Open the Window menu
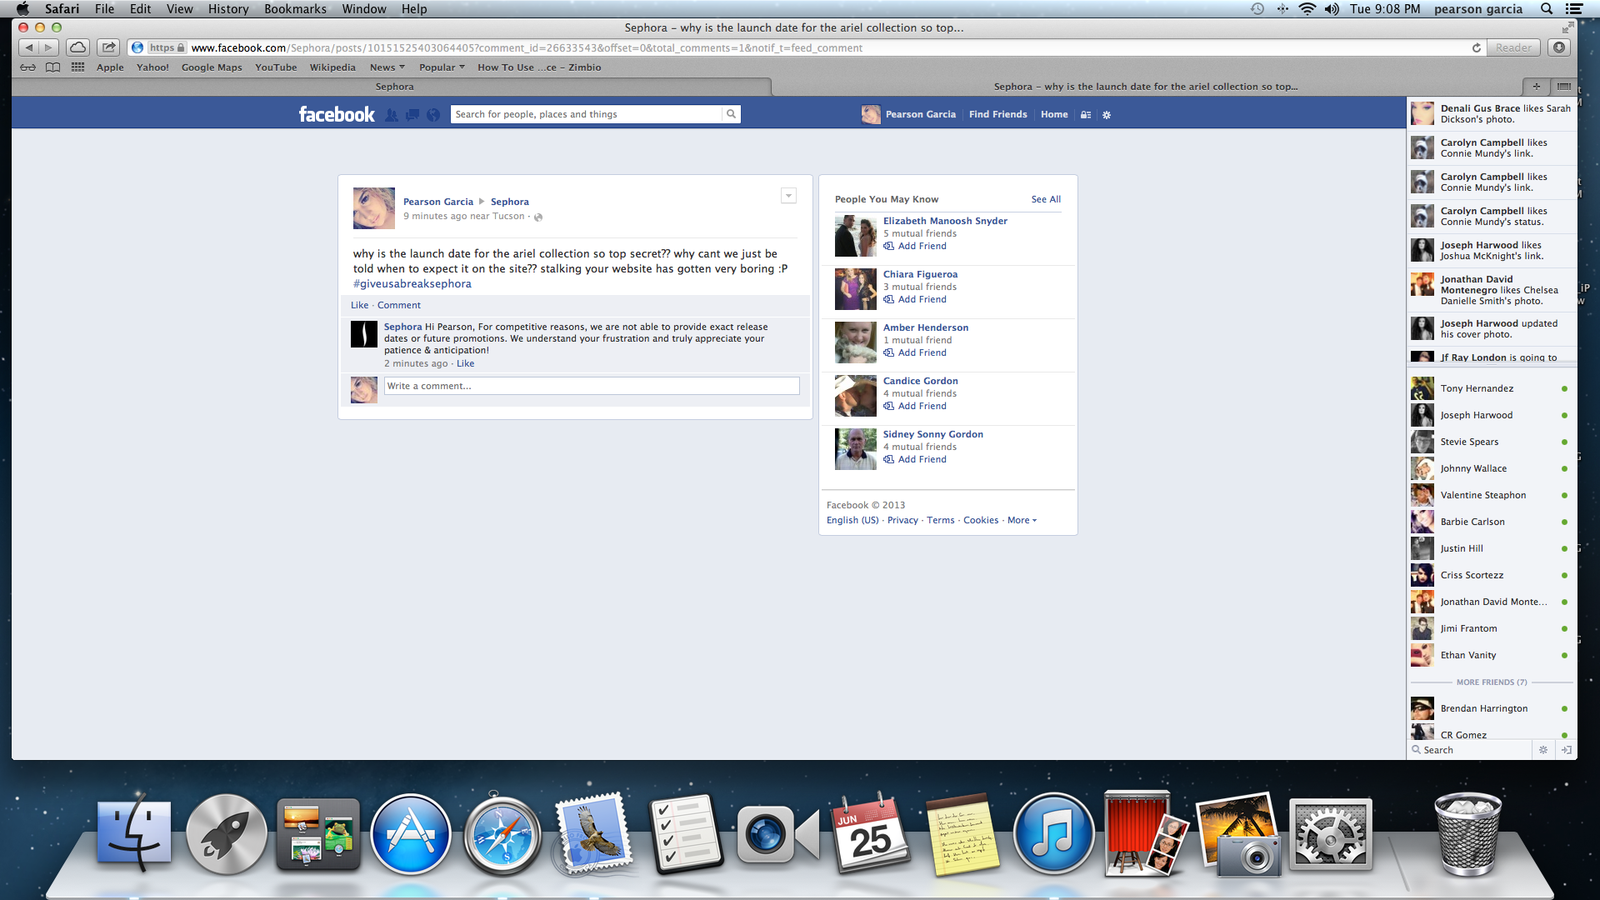1600x900 pixels. click(364, 9)
